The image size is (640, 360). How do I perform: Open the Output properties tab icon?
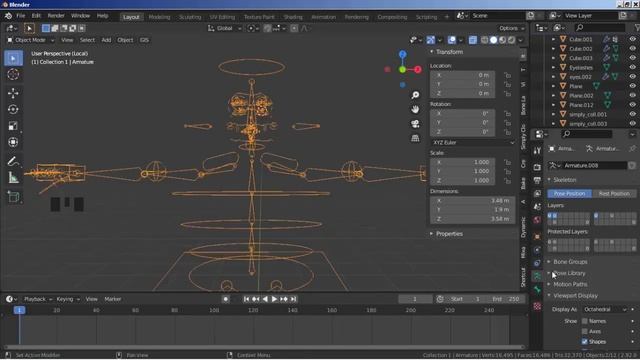pos(537,180)
